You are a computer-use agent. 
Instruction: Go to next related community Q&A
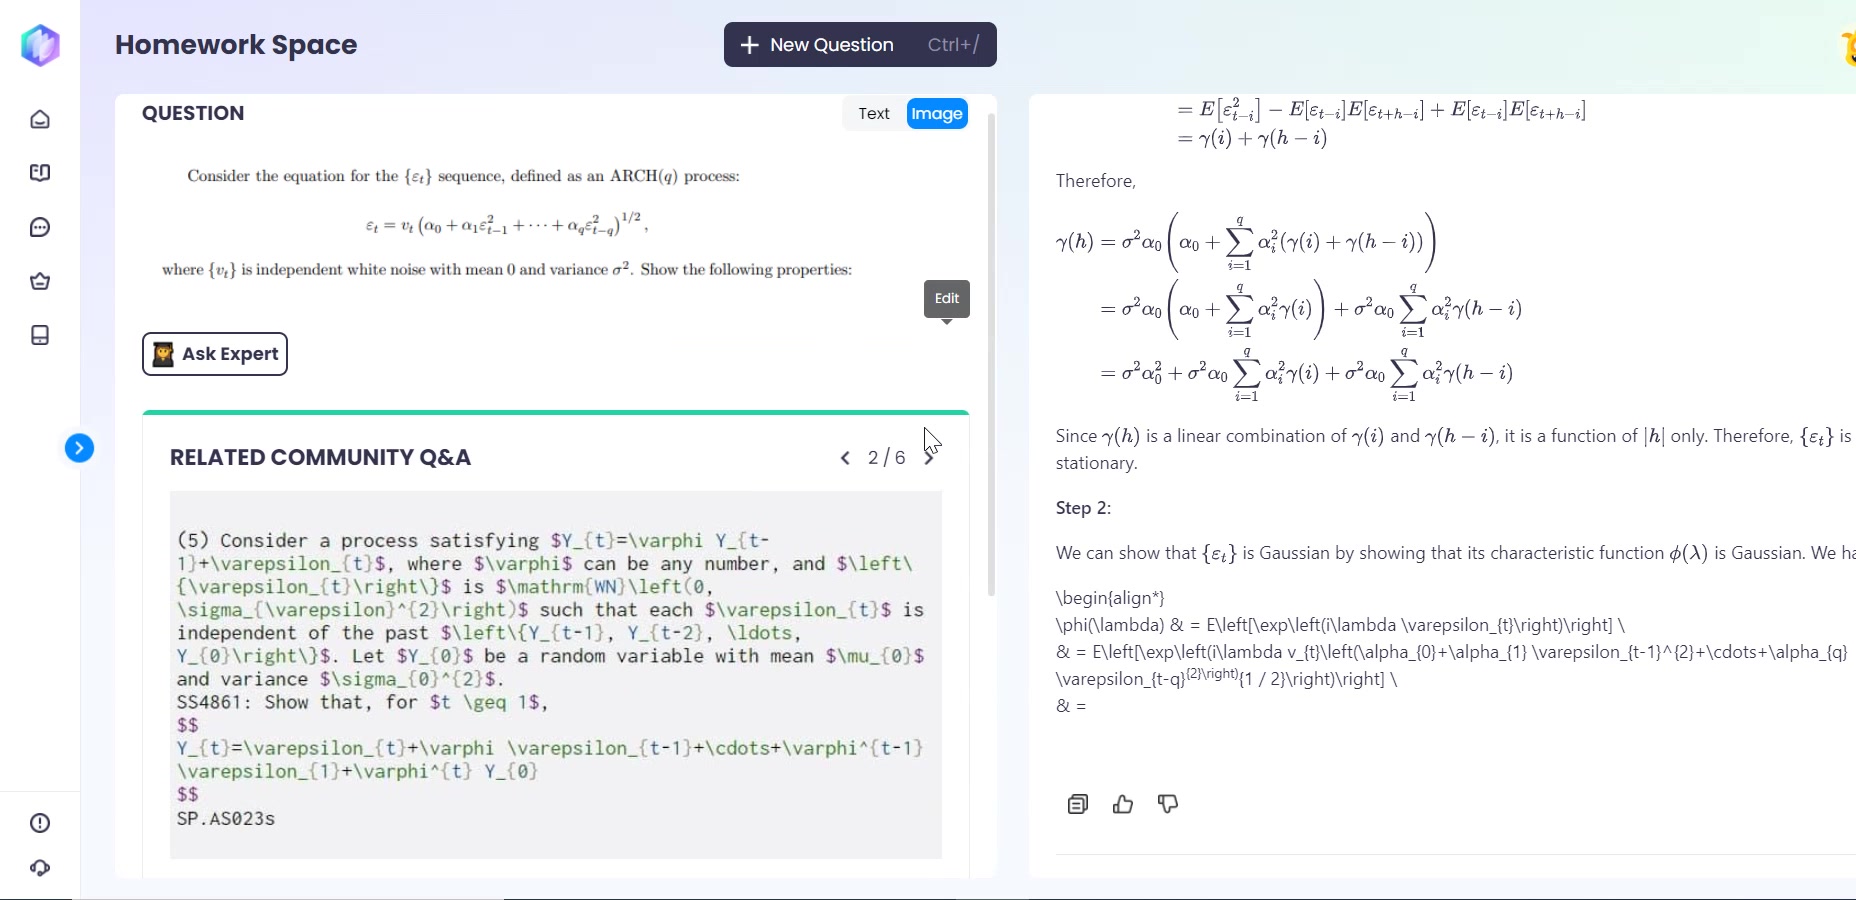point(930,458)
